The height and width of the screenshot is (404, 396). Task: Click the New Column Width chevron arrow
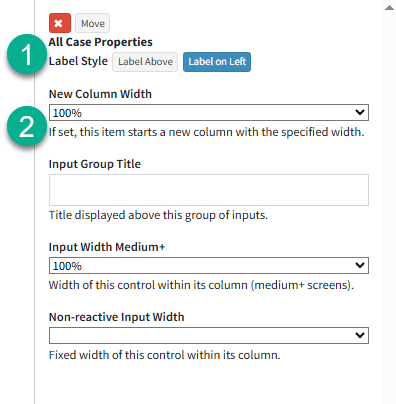(360, 112)
